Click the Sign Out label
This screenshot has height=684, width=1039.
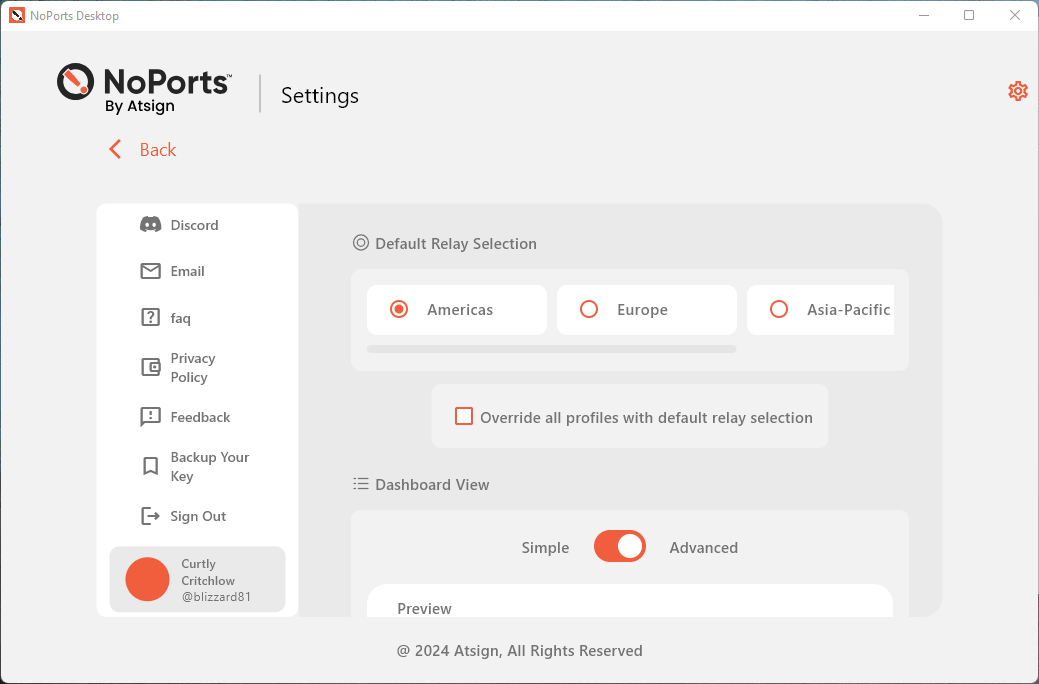click(x=198, y=516)
